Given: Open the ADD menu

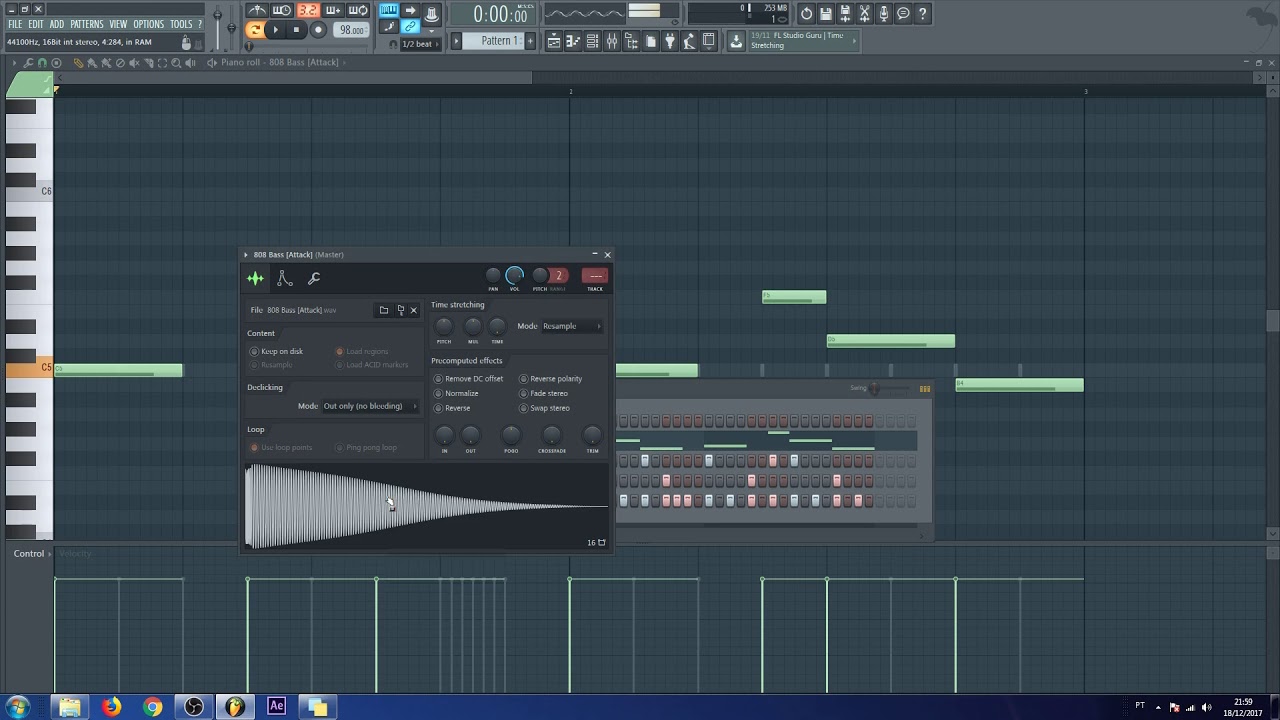Looking at the screenshot, I should point(57,24).
